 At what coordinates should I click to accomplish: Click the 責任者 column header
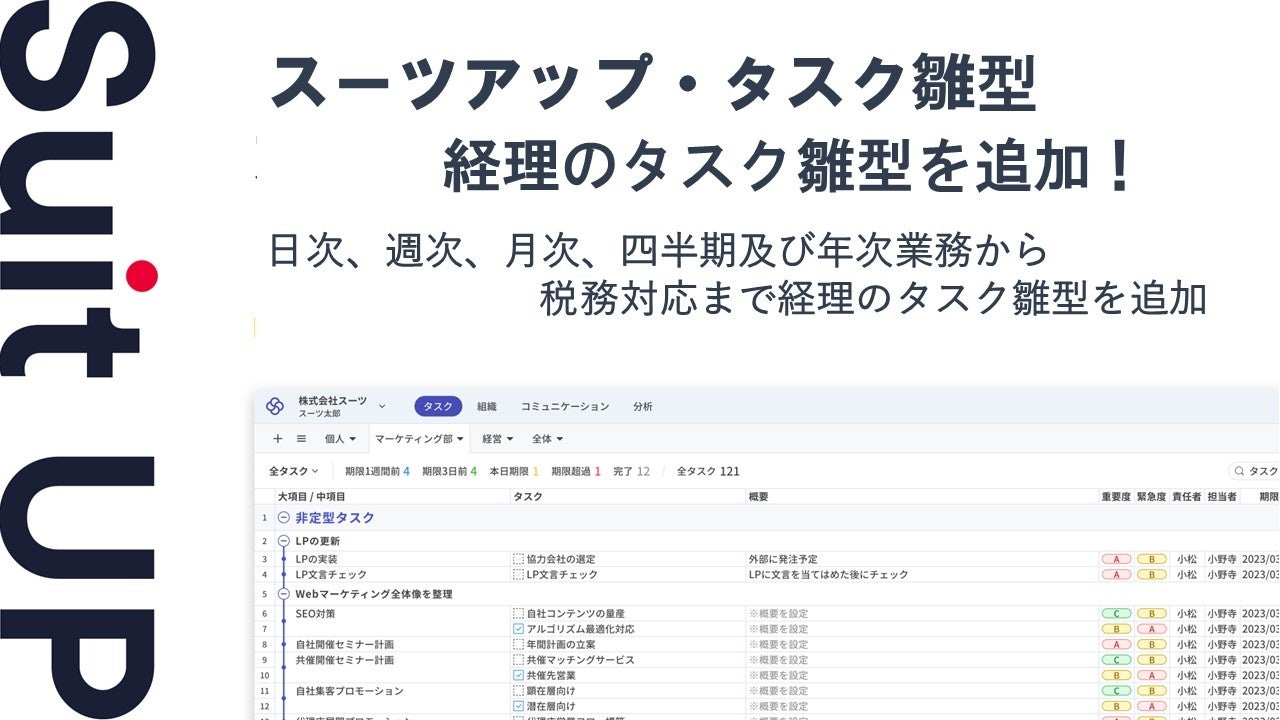point(1187,497)
